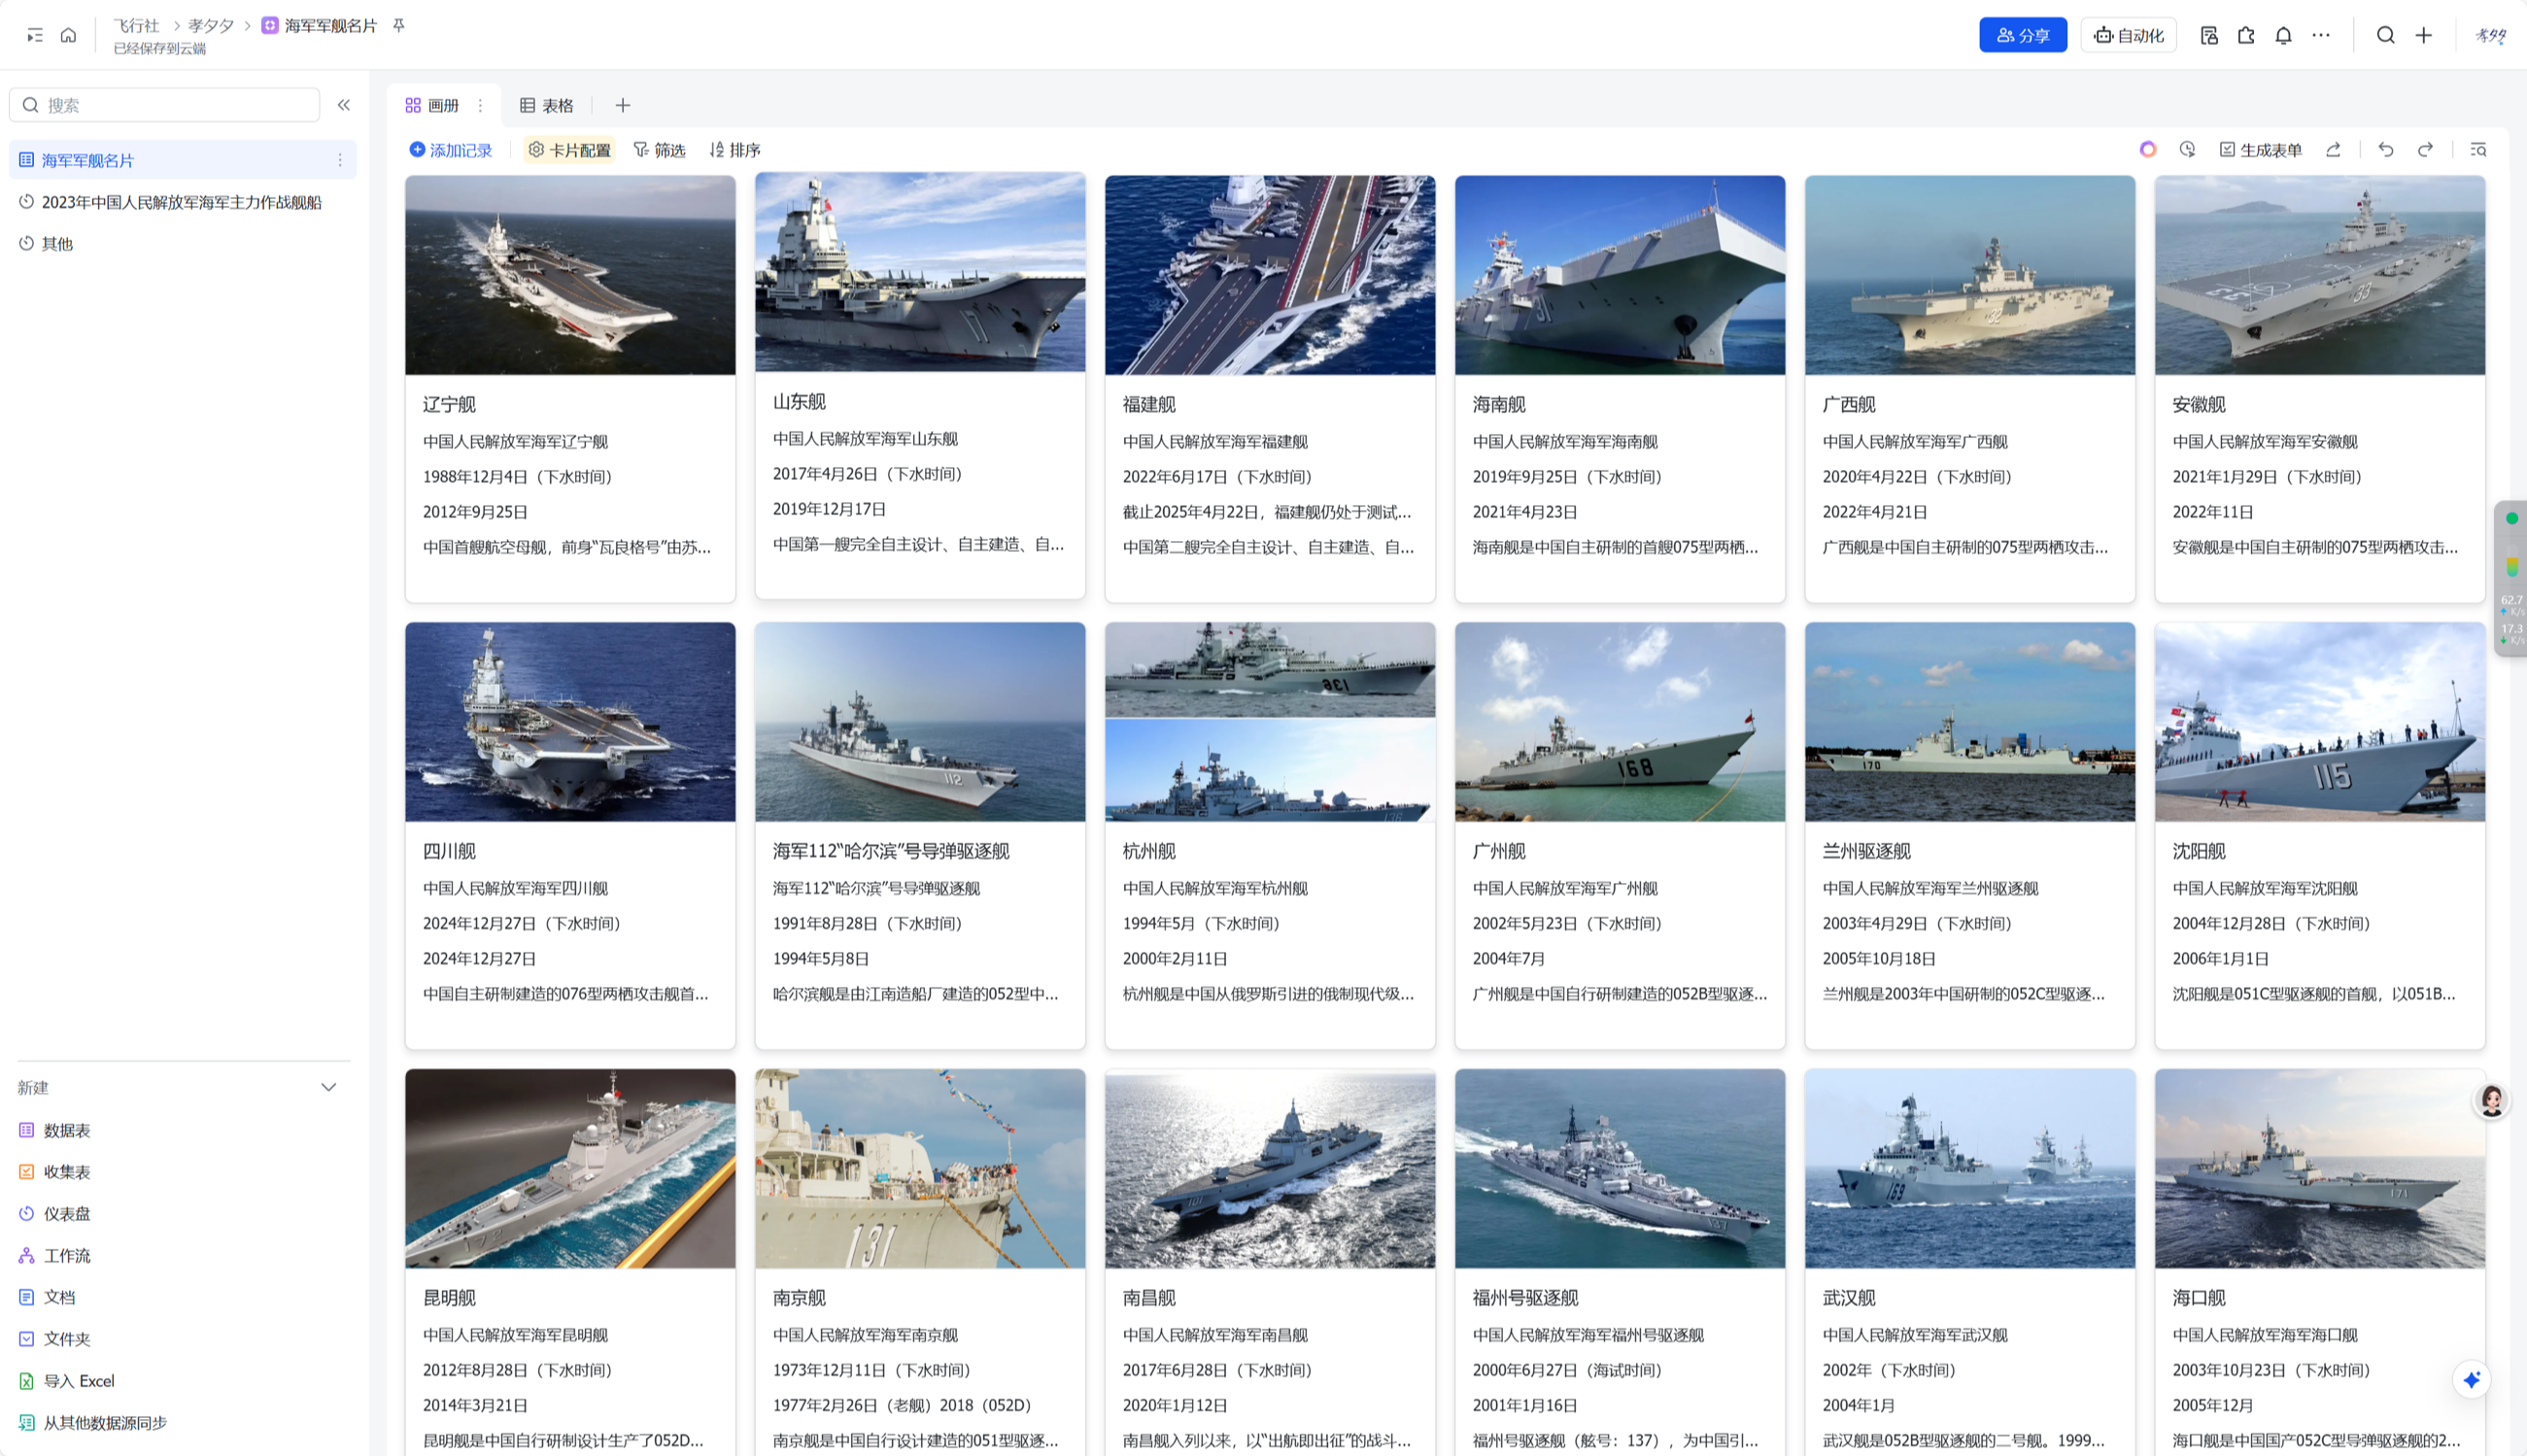Click the colorful AI ring icon
Viewport: 2527px width, 1456px height.
tap(2147, 149)
